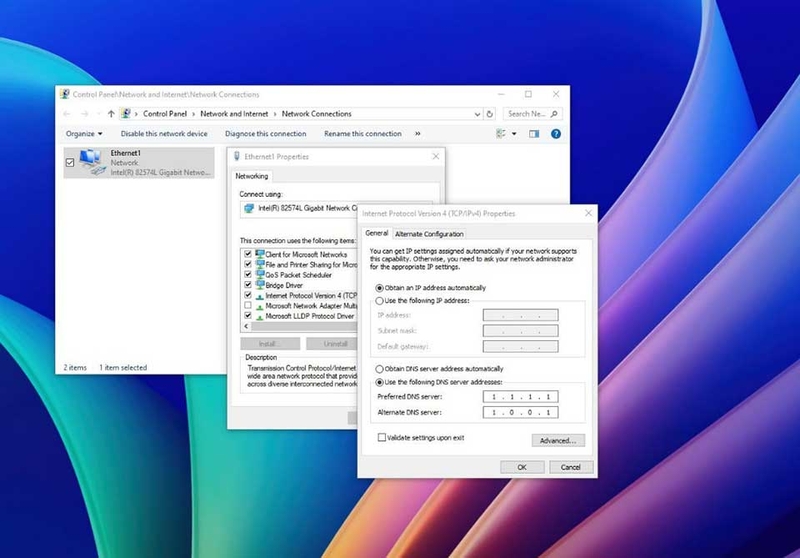The image size is (800, 558).
Task: Open the Organize dropdown menu
Action: pos(84,134)
